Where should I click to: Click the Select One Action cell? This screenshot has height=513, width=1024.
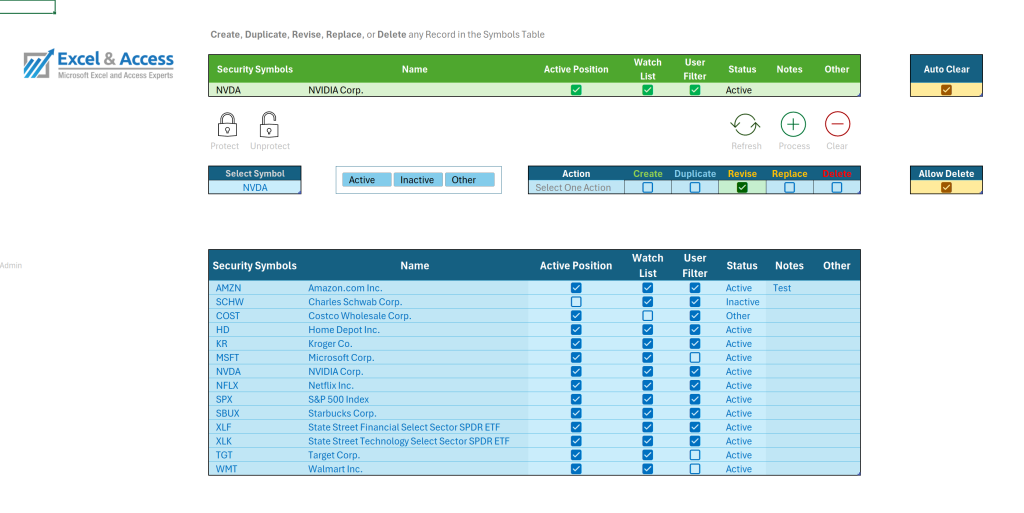pyautogui.click(x=576, y=187)
